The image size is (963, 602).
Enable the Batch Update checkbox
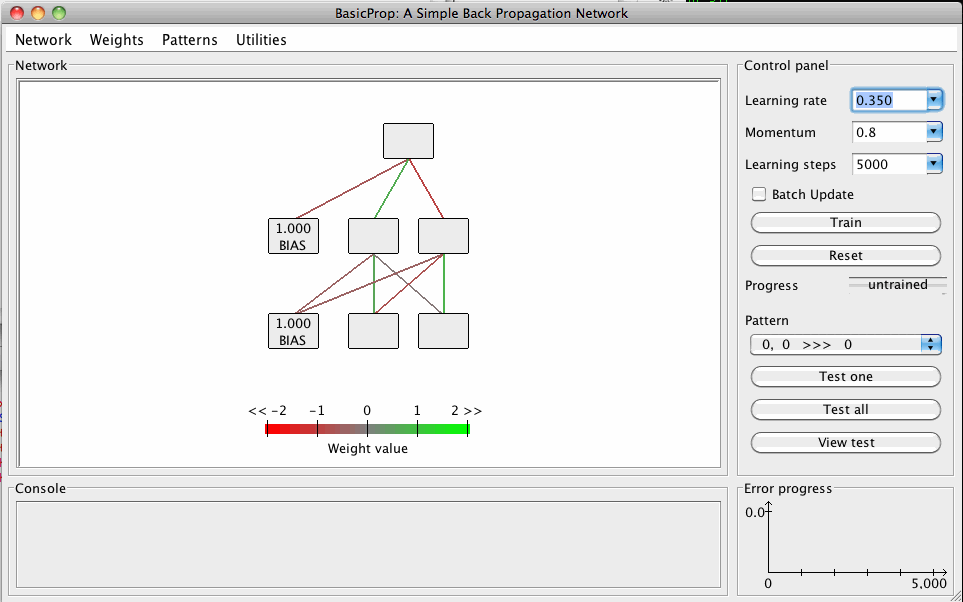click(759, 194)
